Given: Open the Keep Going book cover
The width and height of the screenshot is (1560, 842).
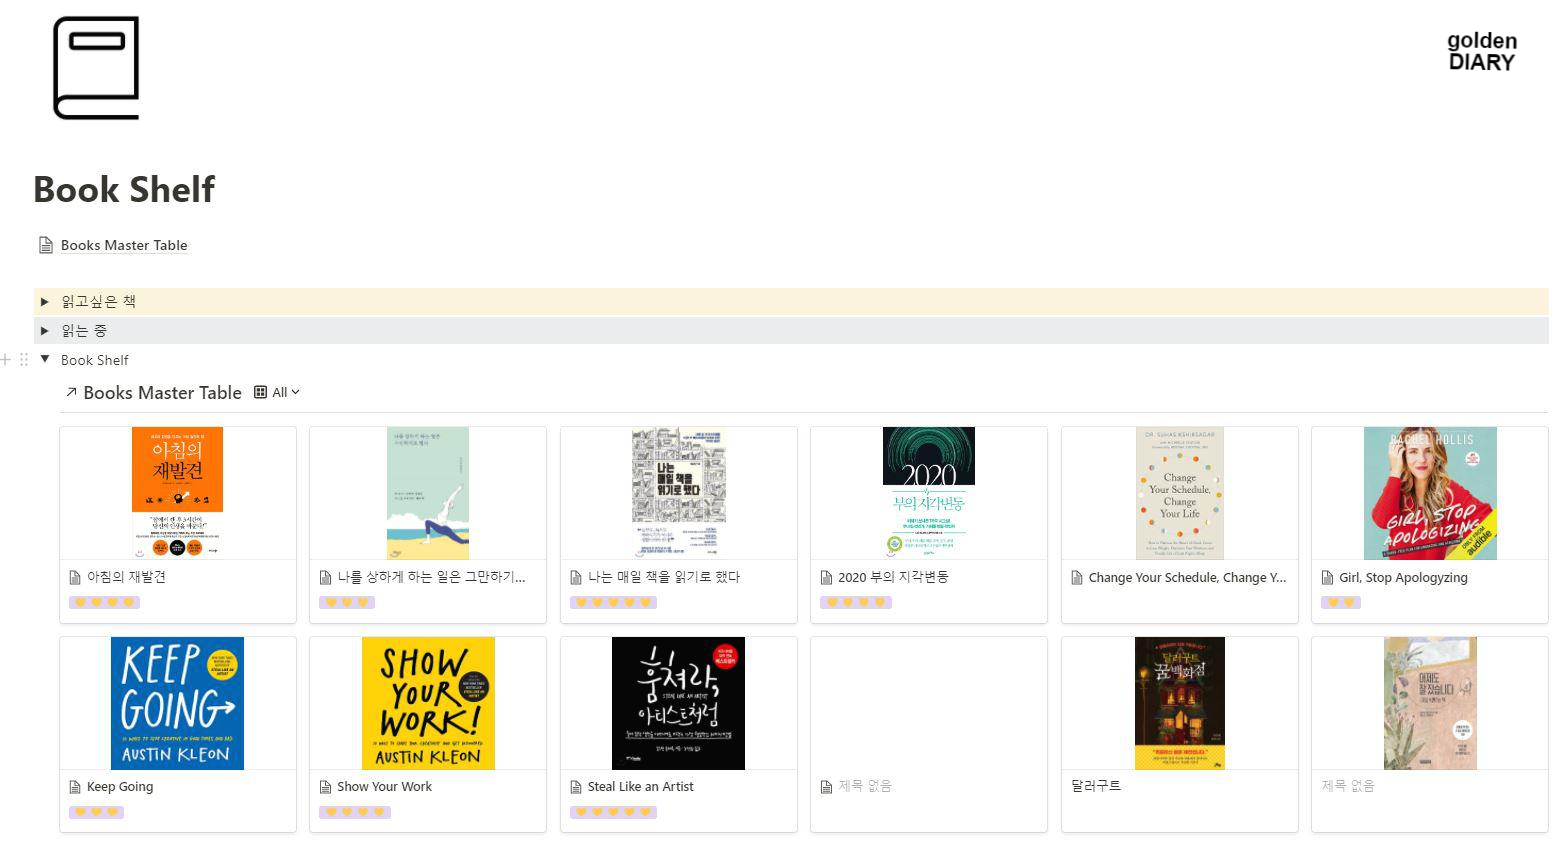Looking at the screenshot, I should click(x=178, y=703).
